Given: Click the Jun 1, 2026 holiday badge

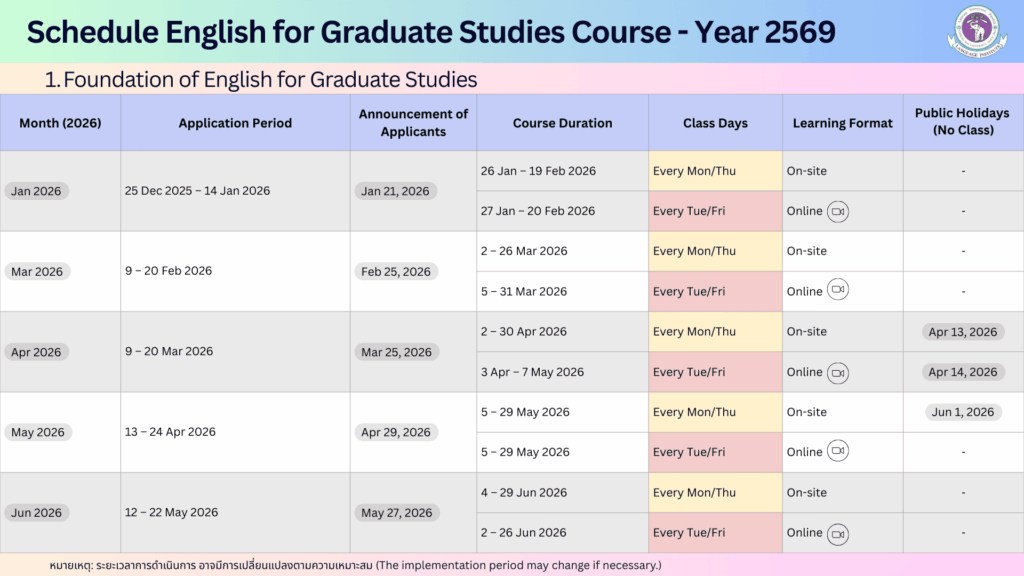Looking at the screenshot, I should coord(962,412).
